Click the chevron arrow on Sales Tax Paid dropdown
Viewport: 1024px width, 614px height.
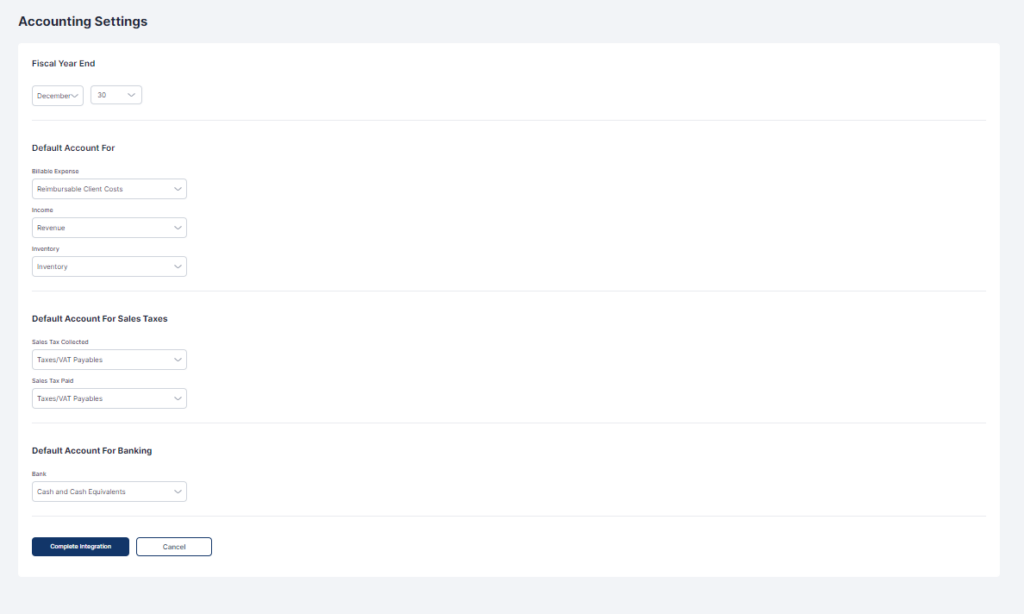point(177,398)
